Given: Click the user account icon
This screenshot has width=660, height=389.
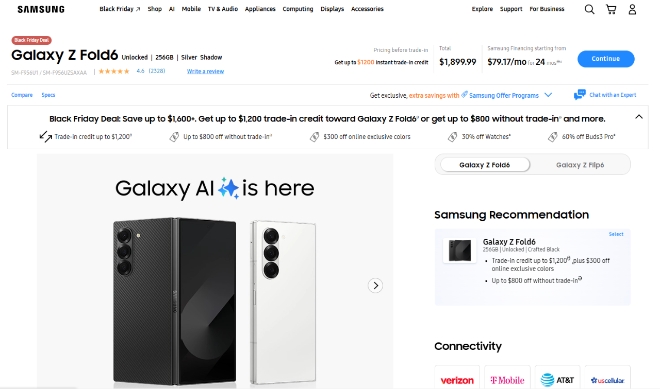Looking at the screenshot, I should pos(632,9).
